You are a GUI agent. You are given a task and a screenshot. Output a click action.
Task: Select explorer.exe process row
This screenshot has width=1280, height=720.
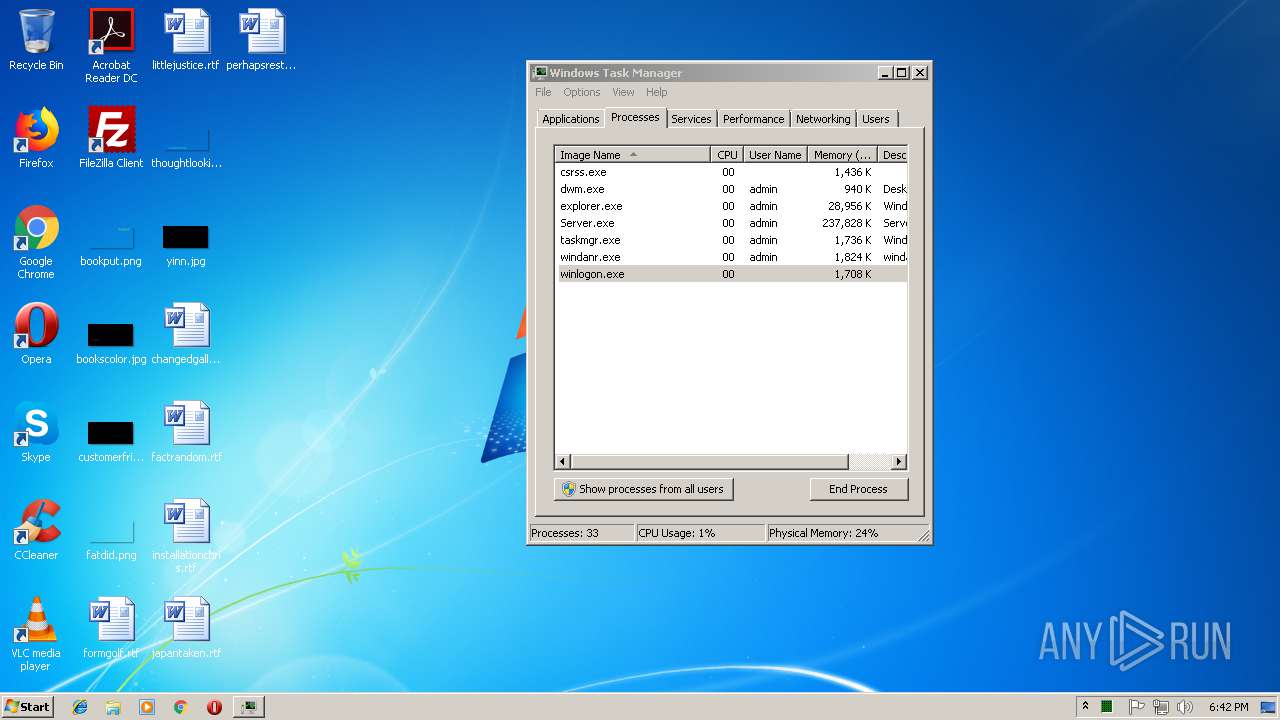(731, 206)
